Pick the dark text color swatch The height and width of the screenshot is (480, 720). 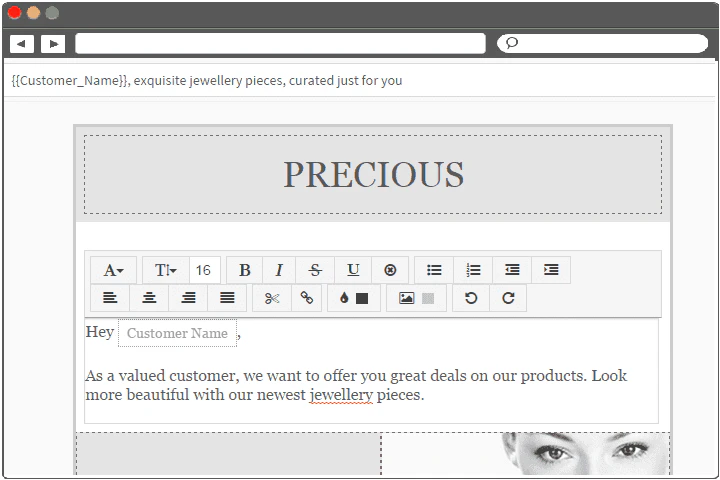tap(362, 299)
